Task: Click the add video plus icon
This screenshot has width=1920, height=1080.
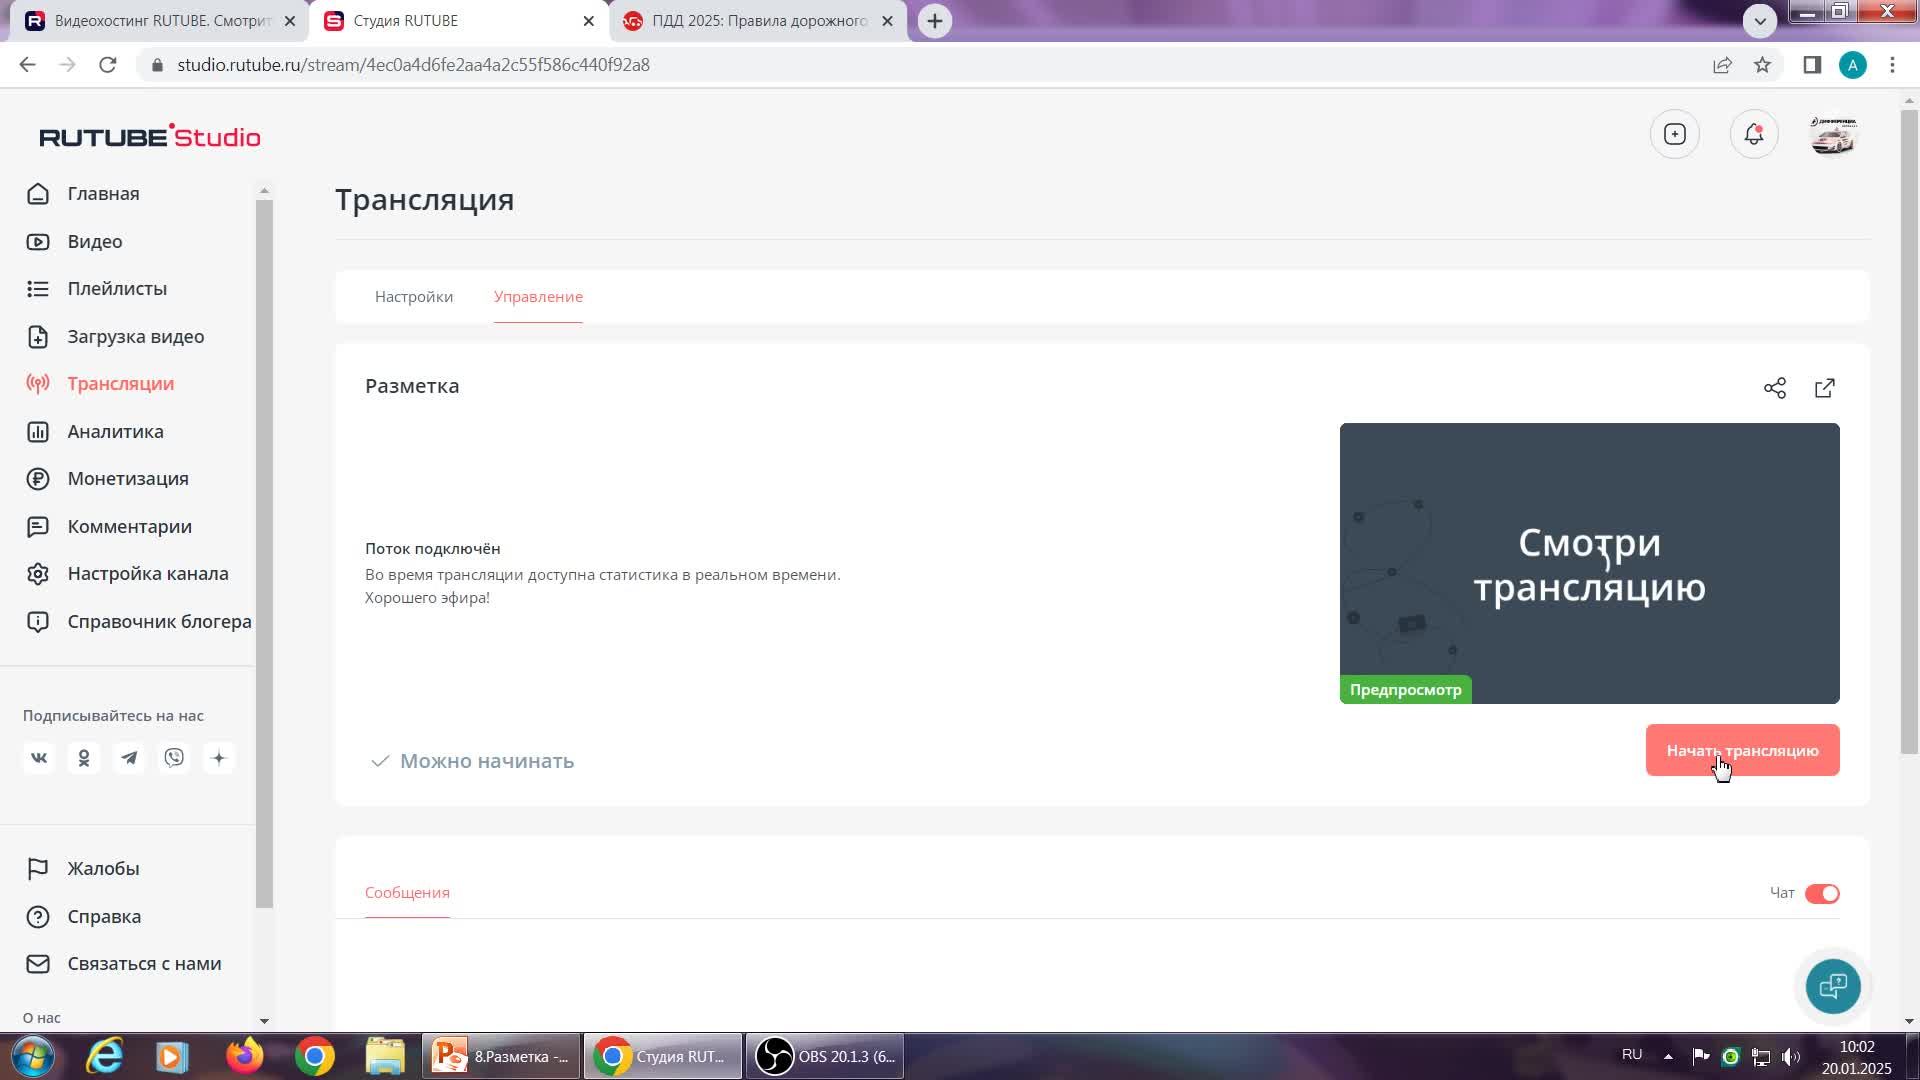Action: click(x=1674, y=134)
